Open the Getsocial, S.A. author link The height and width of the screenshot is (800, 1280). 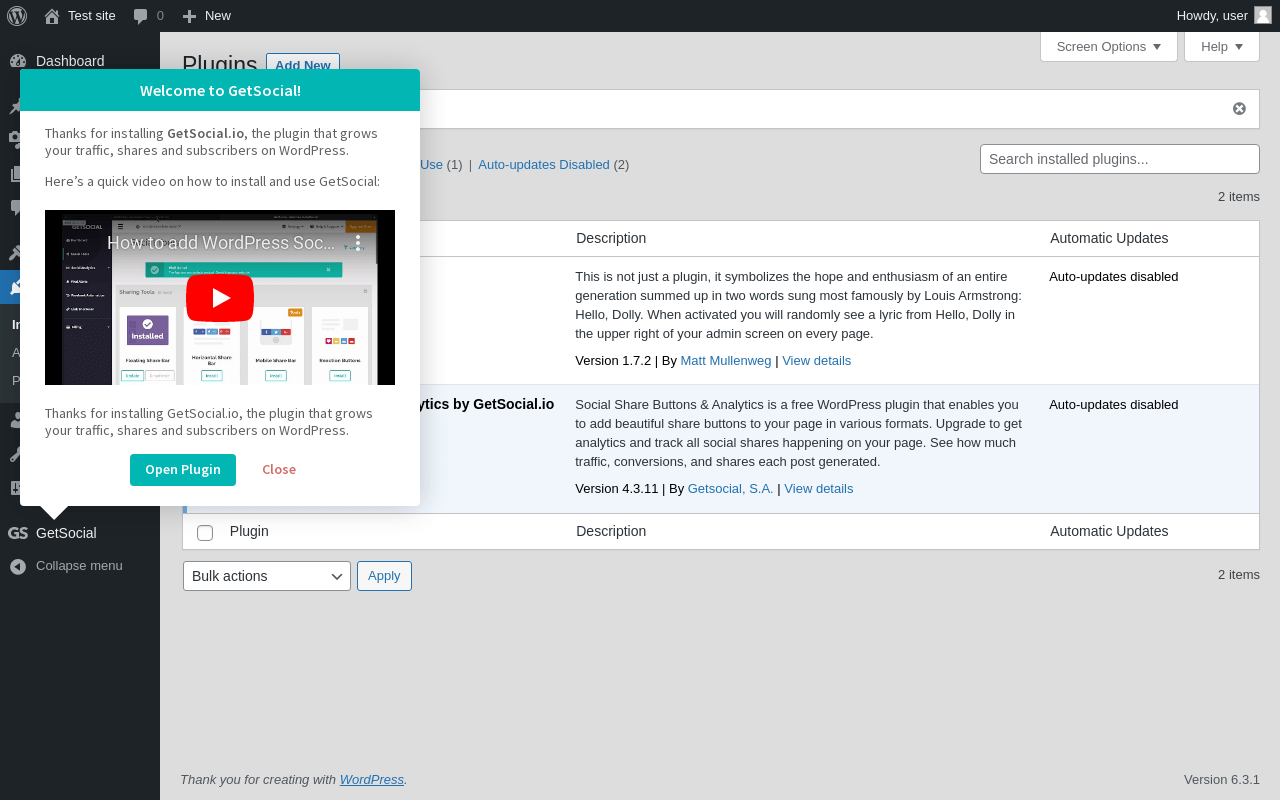pyautogui.click(x=731, y=489)
